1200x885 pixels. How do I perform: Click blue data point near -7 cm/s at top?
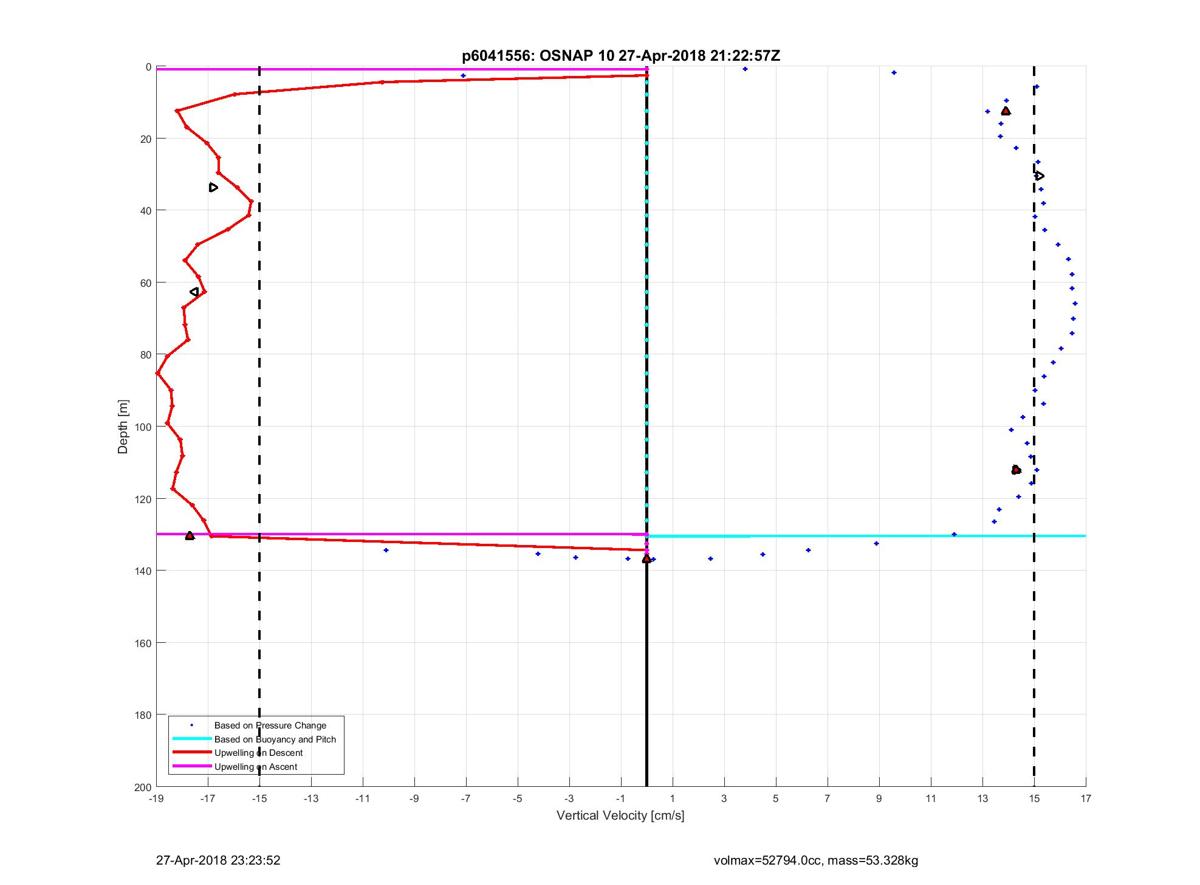[463, 75]
